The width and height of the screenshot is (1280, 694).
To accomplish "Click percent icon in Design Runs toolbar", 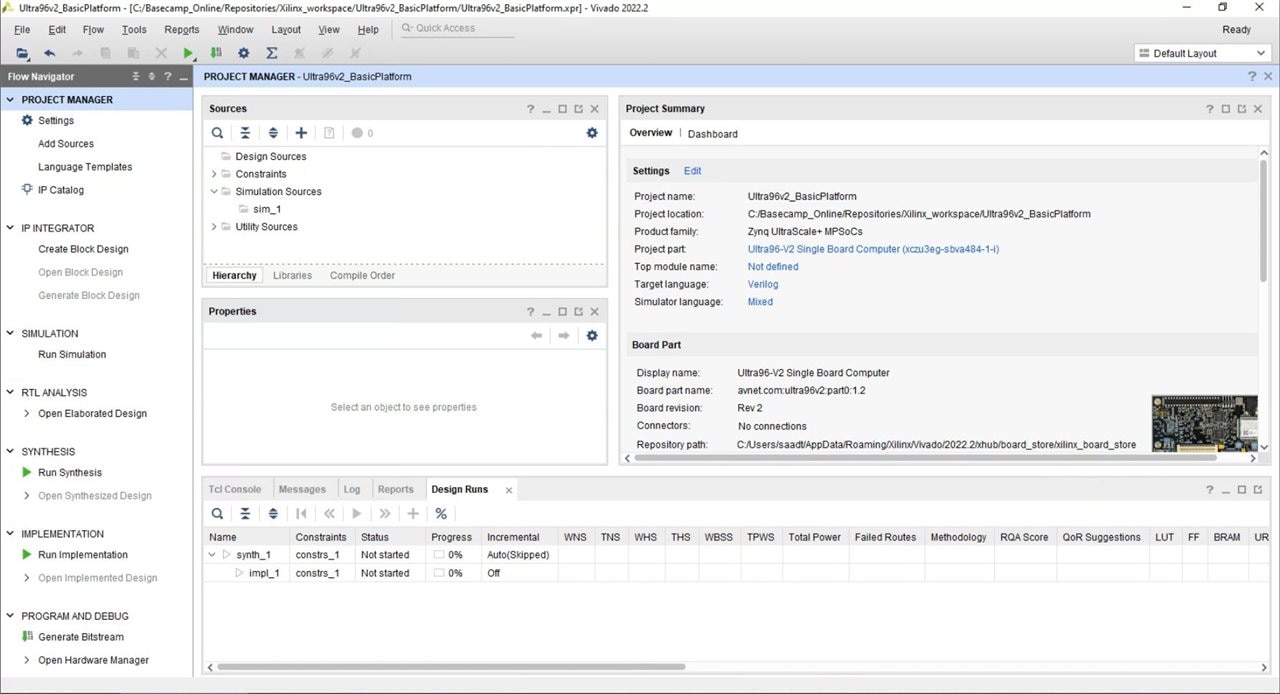I will coord(441,514).
